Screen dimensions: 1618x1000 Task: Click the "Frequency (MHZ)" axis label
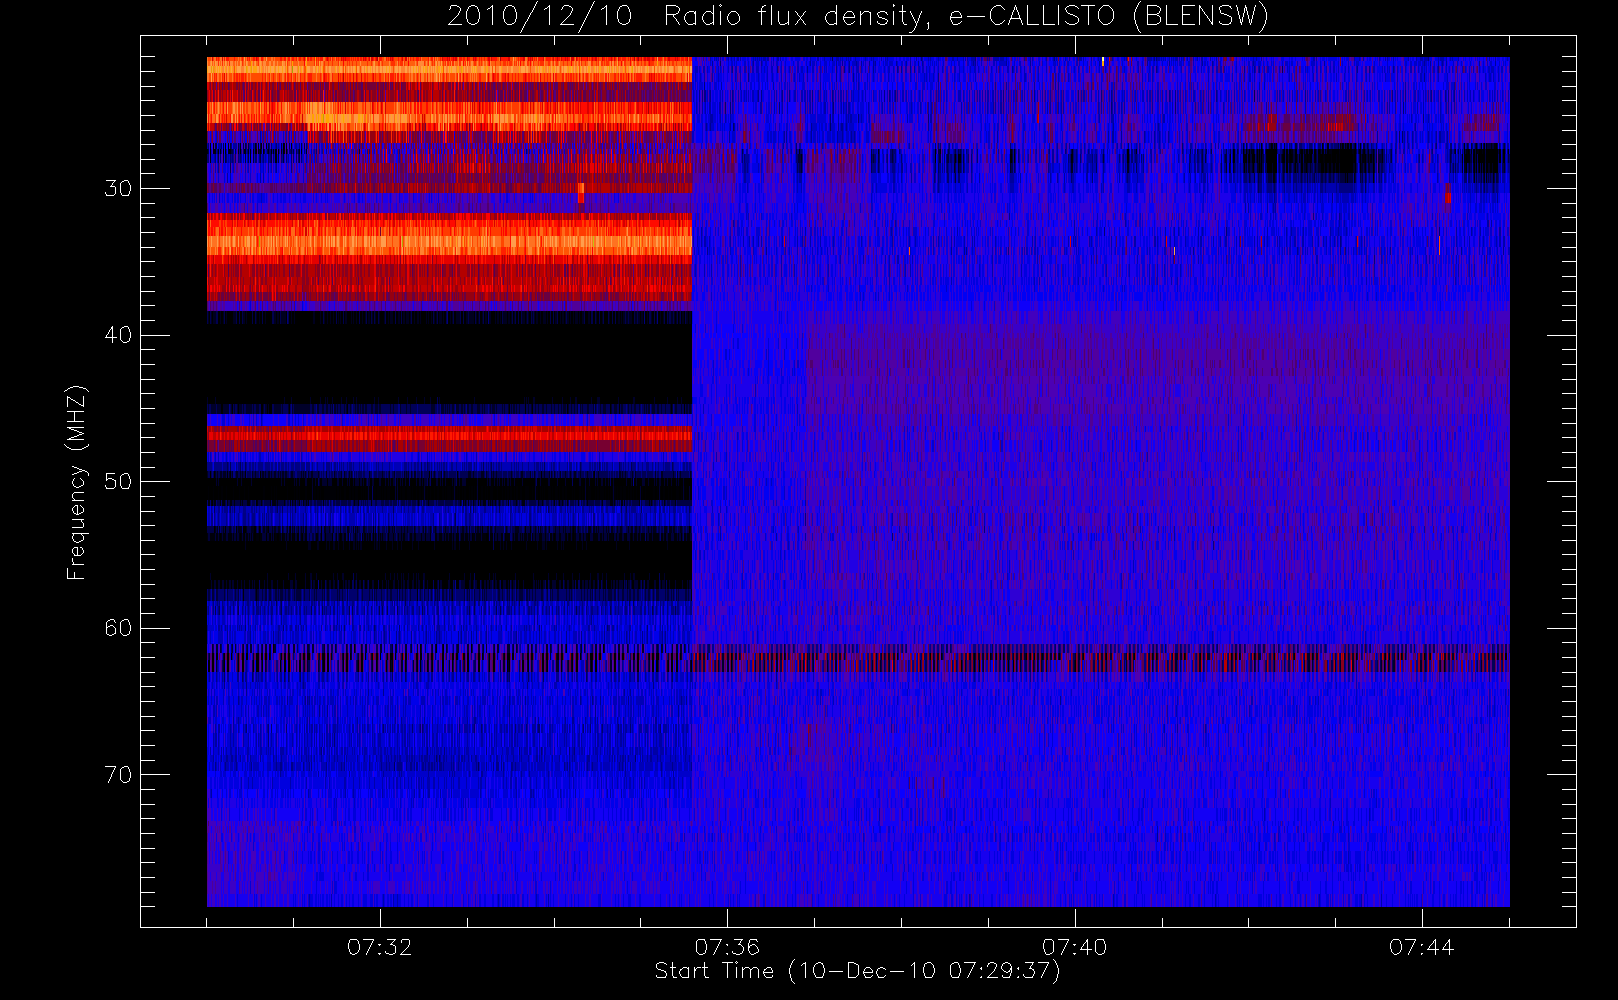77,482
